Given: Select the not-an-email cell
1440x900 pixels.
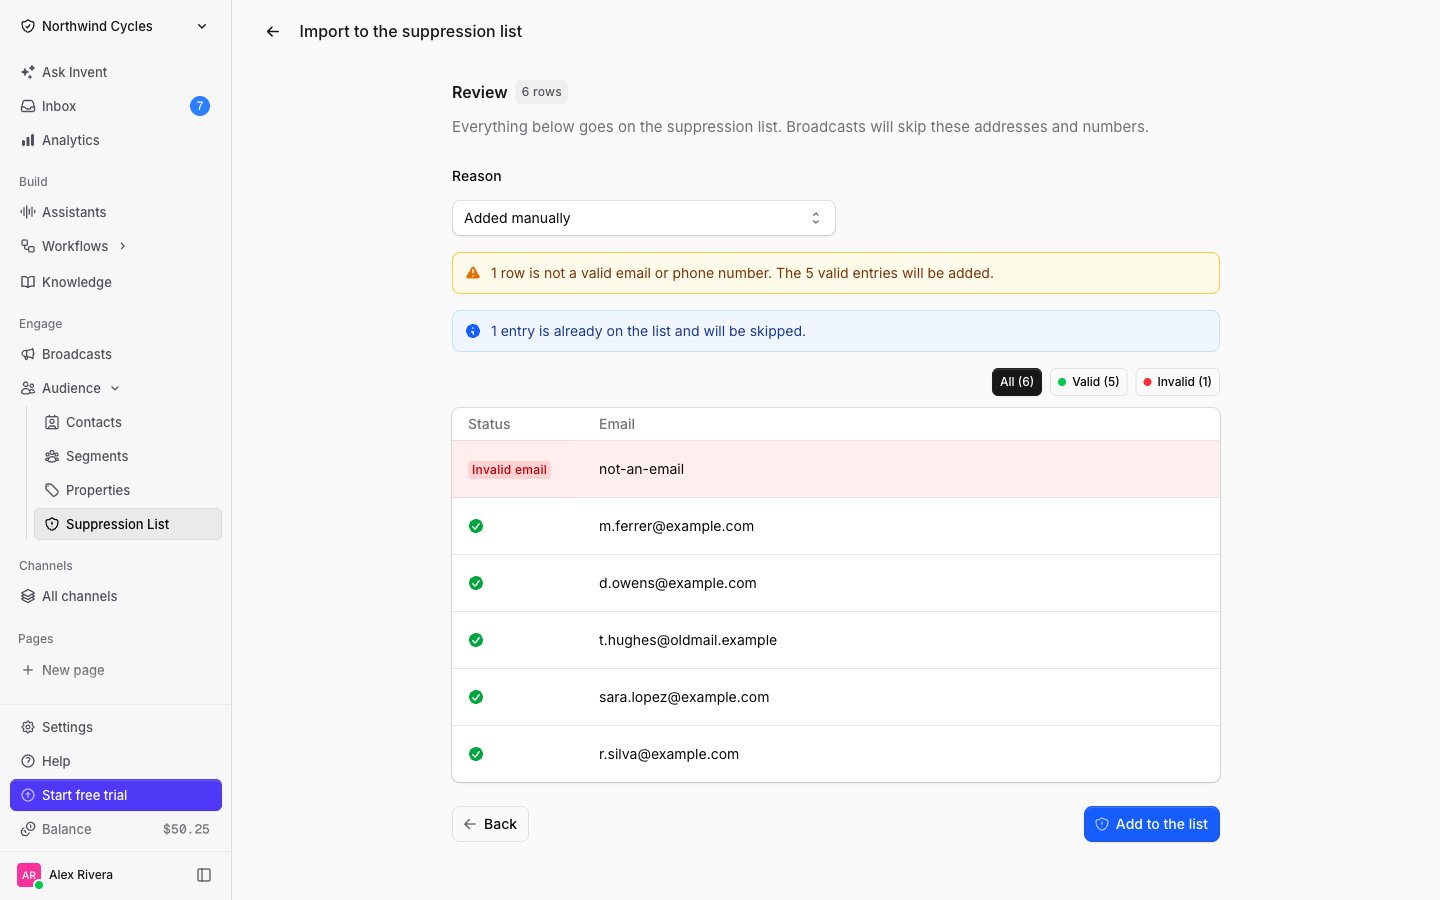Looking at the screenshot, I should (x=641, y=469).
